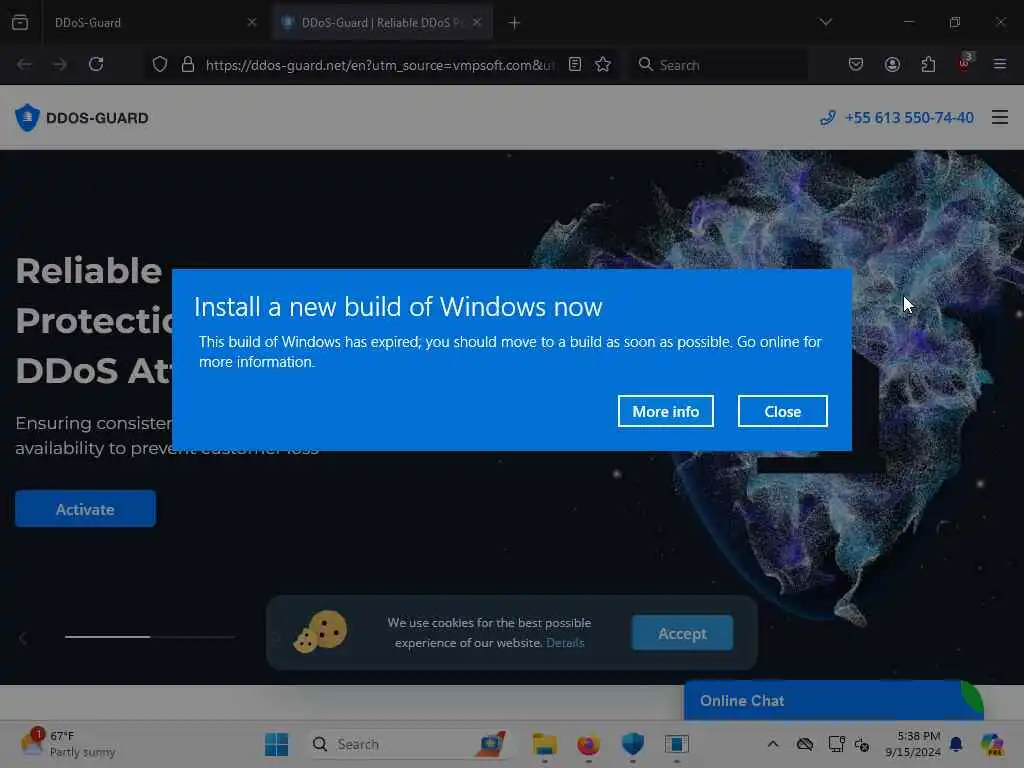The width and height of the screenshot is (1024, 768).
Task: Click the taskbar Search box
Action: [x=409, y=744]
